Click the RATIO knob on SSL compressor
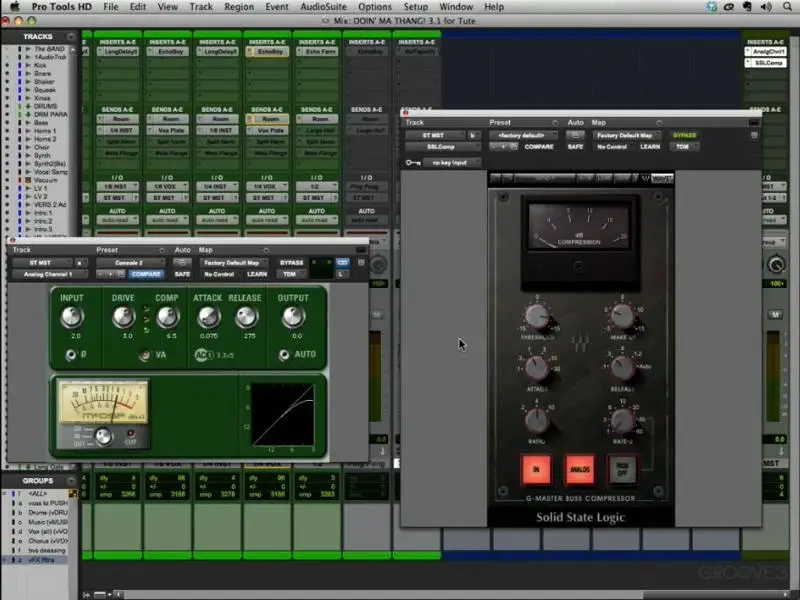This screenshot has height=600, width=800. pyautogui.click(x=537, y=421)
